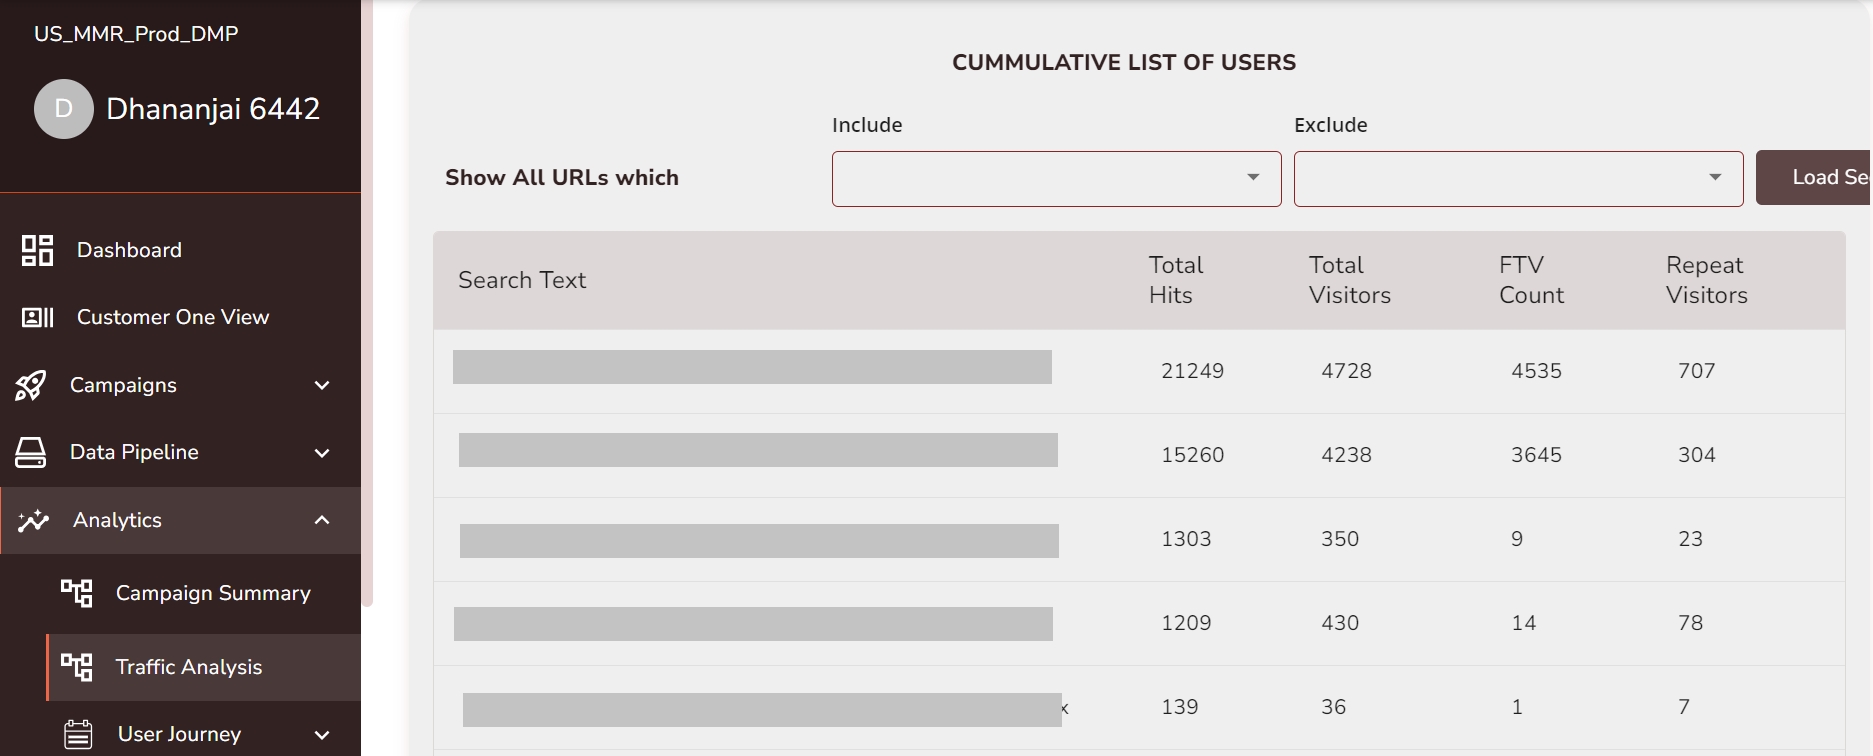Click the Analytics chart icon
The height and width of the screenshot is (756, 1873).
point(33,520)
